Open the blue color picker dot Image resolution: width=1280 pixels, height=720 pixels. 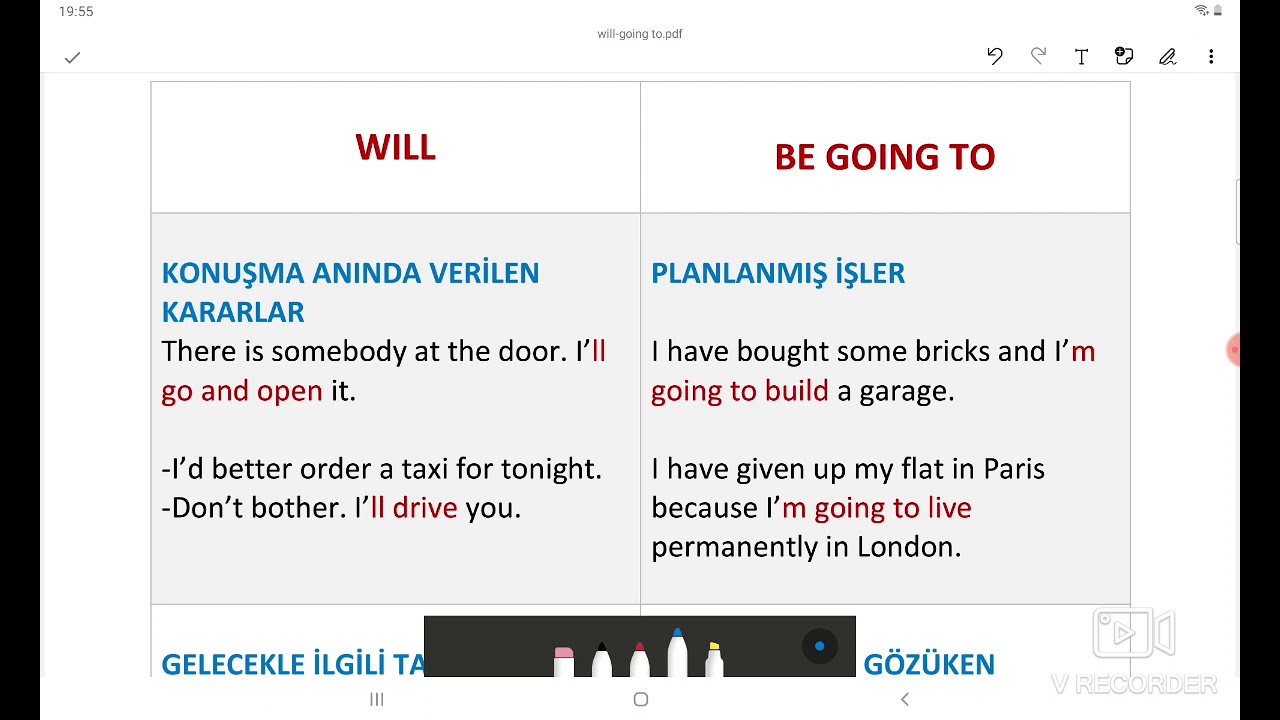coord(819,646)
